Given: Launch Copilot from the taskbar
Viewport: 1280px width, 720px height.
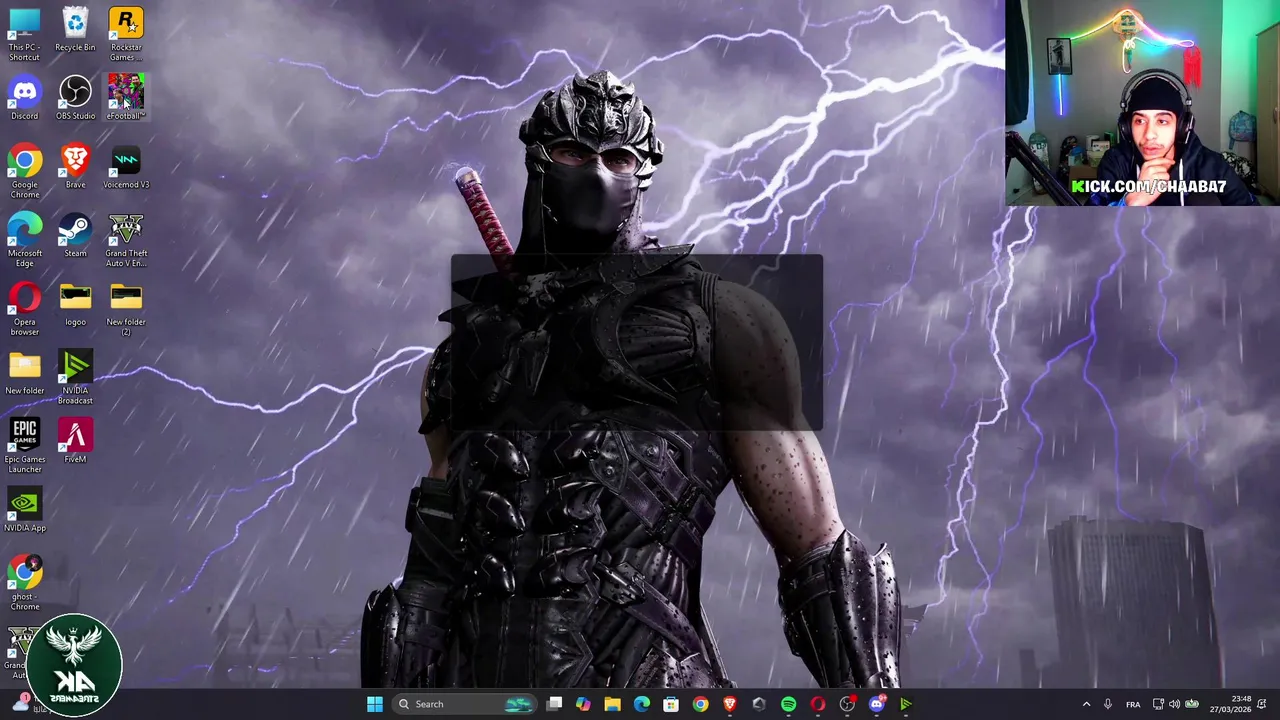Looking at the screenshot, I should 583,704.
